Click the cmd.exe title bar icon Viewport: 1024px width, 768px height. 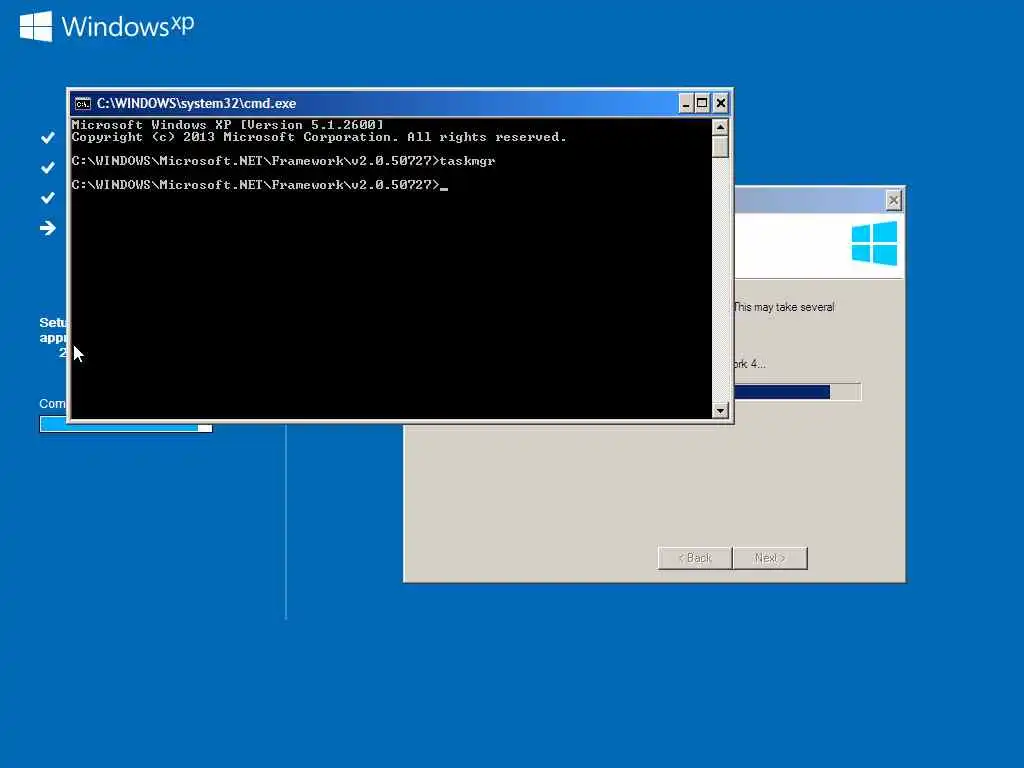82,104
